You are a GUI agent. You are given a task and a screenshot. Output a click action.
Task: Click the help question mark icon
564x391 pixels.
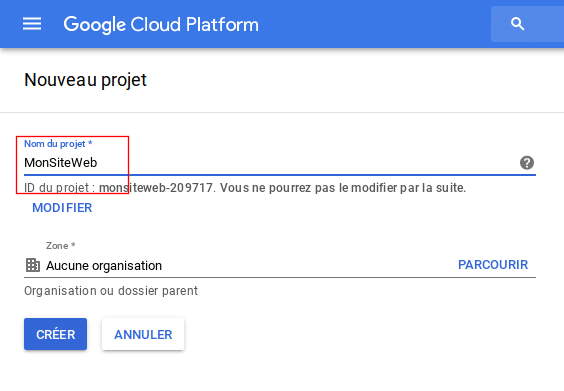(527, 163)
